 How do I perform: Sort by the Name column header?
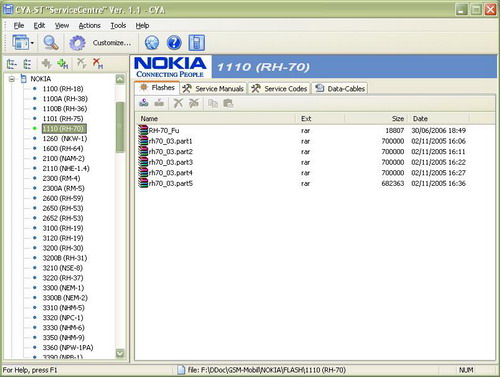tap(216, 119)
